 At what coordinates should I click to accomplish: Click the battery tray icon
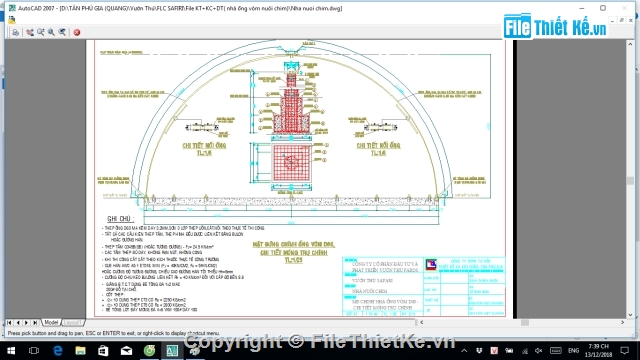tap(509, 351)
